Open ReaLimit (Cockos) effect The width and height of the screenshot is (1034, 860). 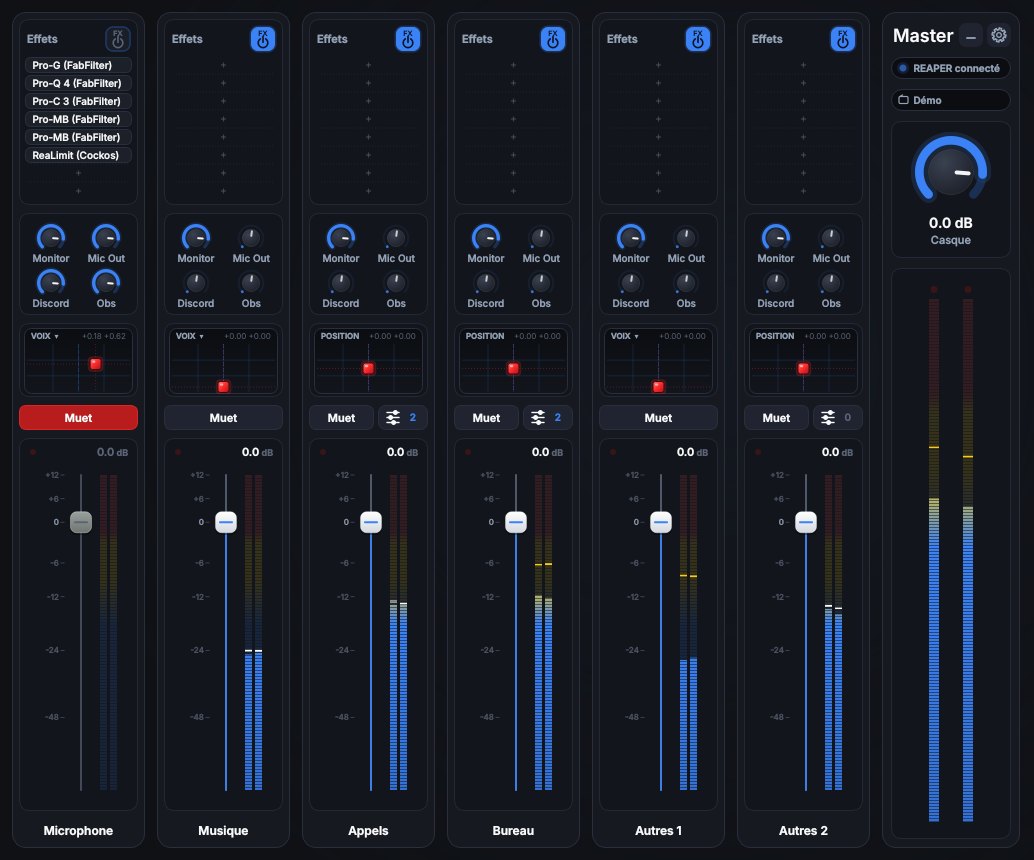point(78,155)
